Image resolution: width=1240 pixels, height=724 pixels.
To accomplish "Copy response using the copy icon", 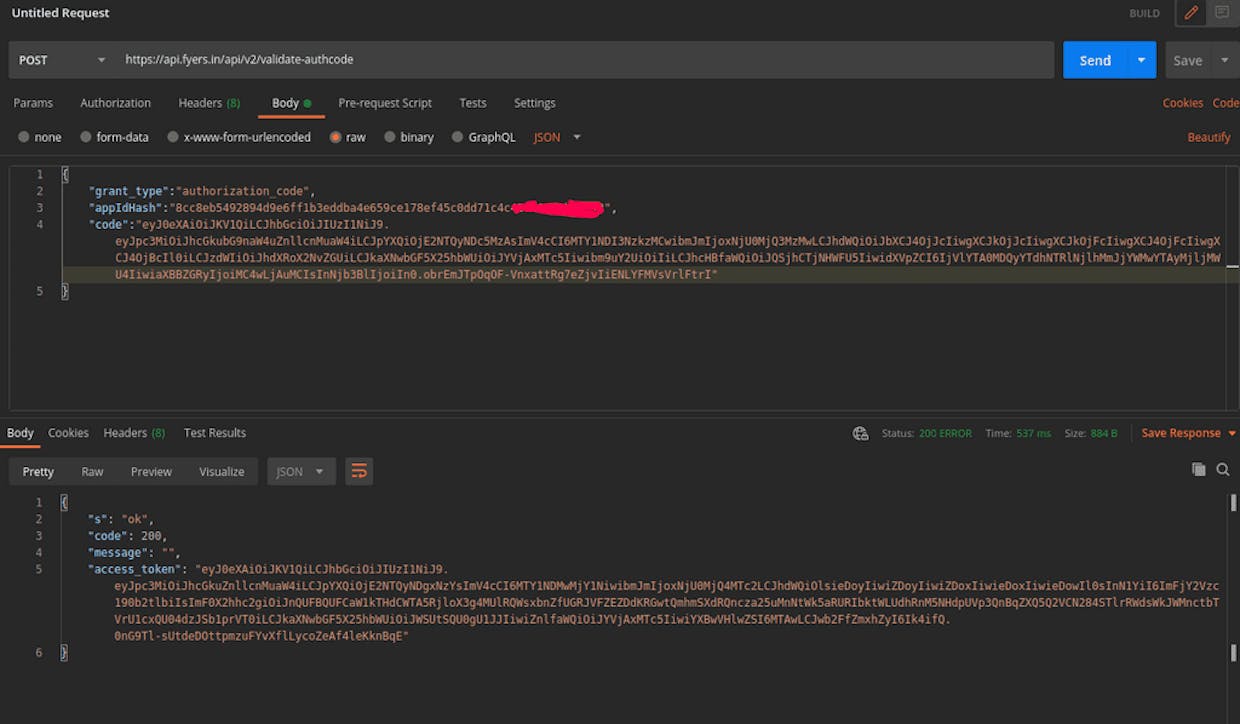I will 1198,469.
